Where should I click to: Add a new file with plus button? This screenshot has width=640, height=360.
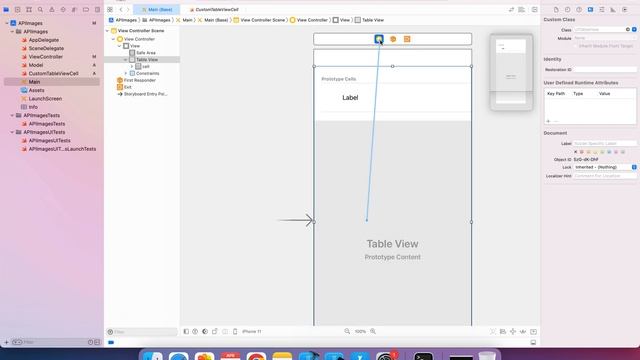(x=6, y=342)
